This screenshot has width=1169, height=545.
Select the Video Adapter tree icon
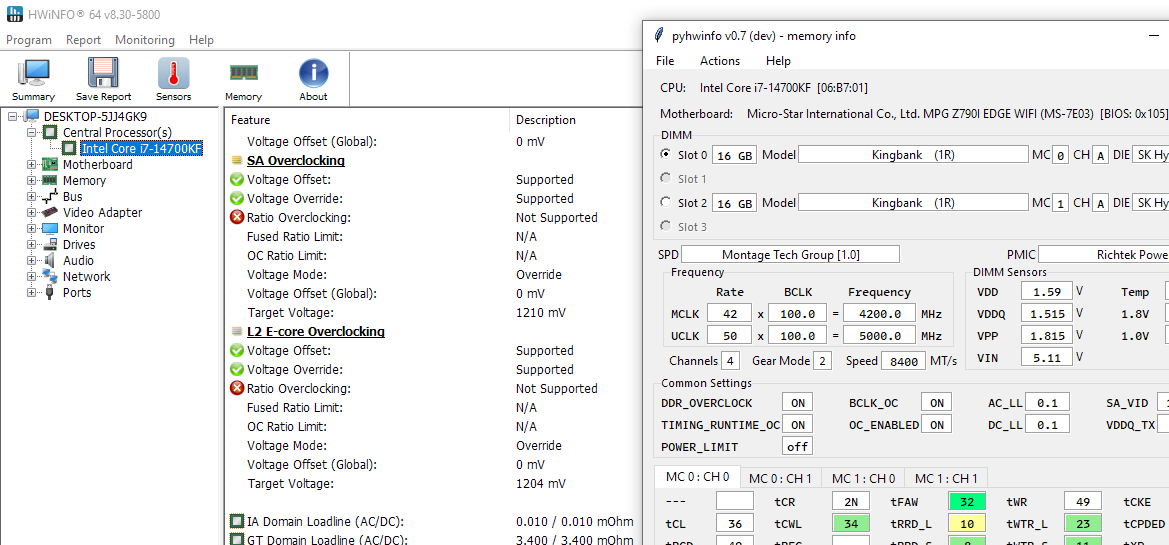point(49,213)
